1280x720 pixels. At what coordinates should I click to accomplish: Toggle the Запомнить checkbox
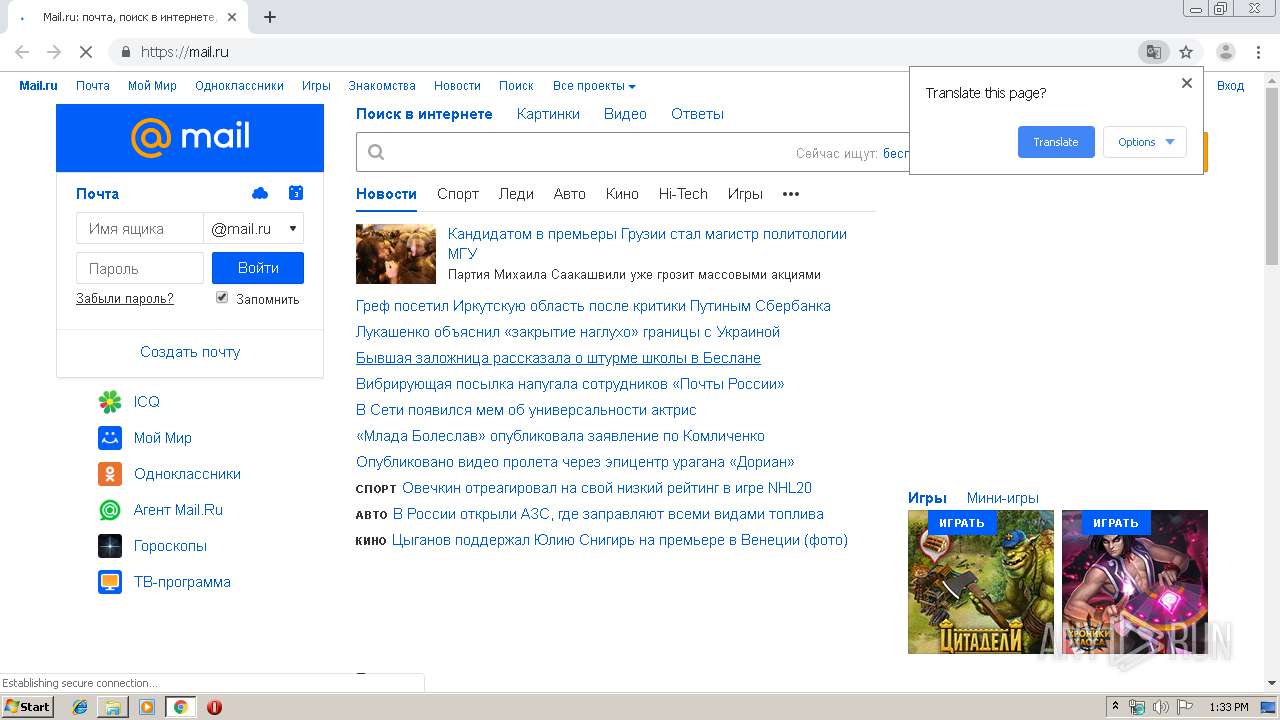pos(222,298)
